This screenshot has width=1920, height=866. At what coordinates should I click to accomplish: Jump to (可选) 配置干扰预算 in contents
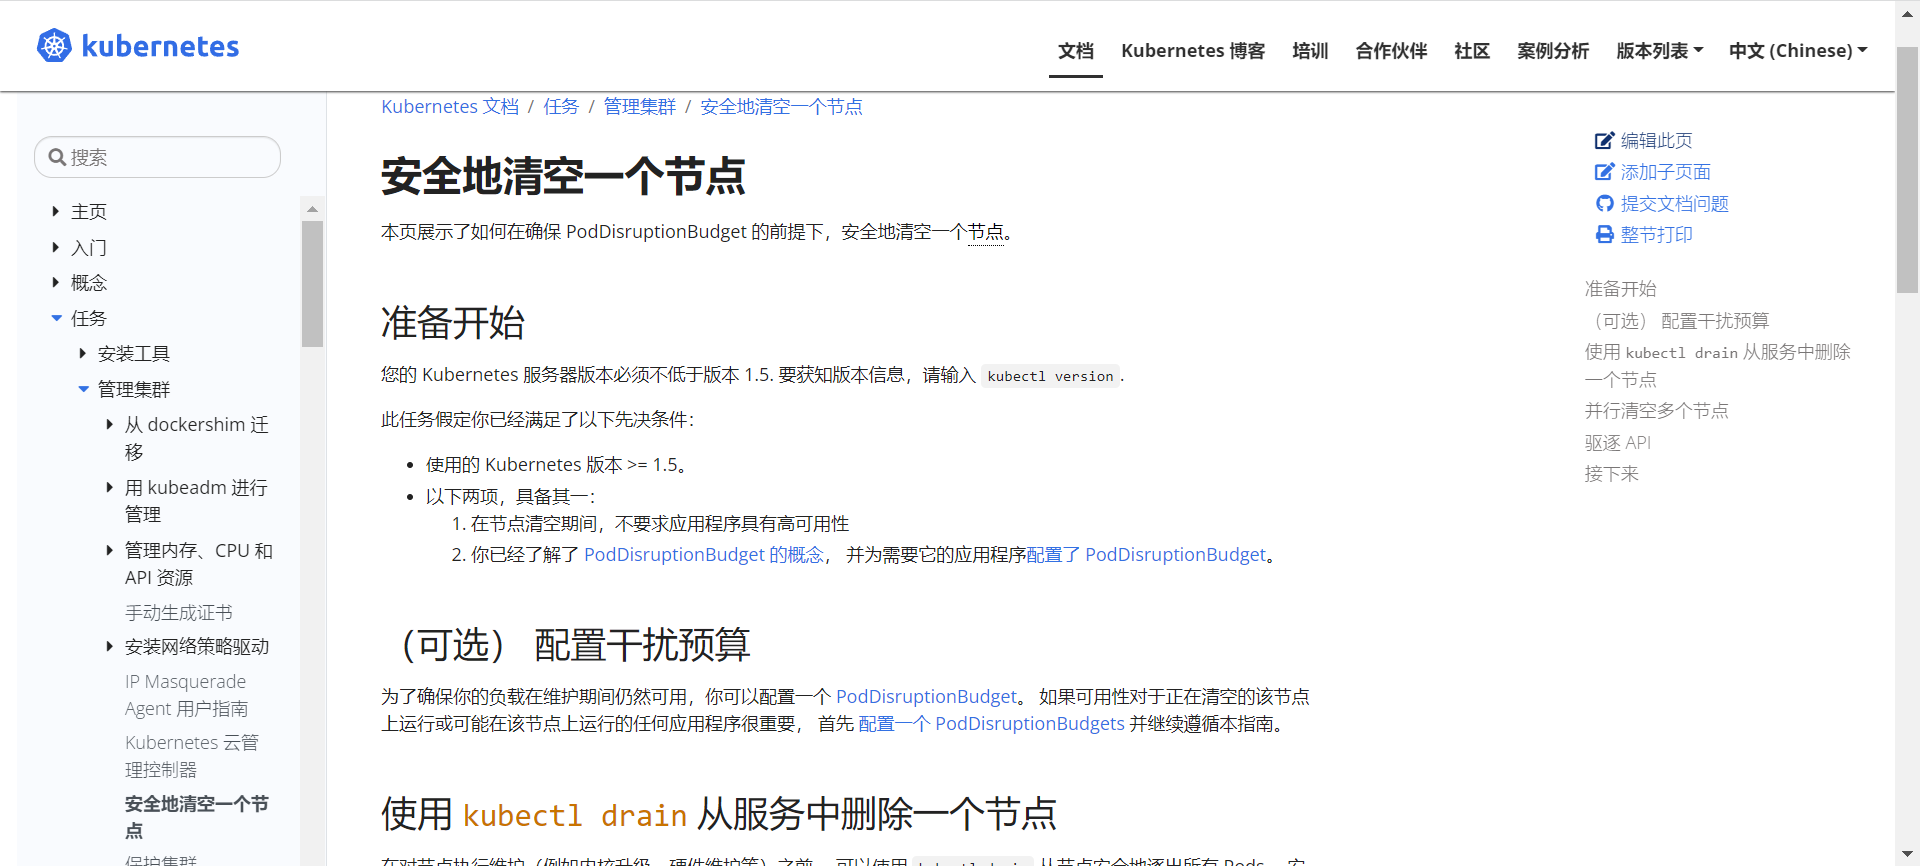point(1677,321)
